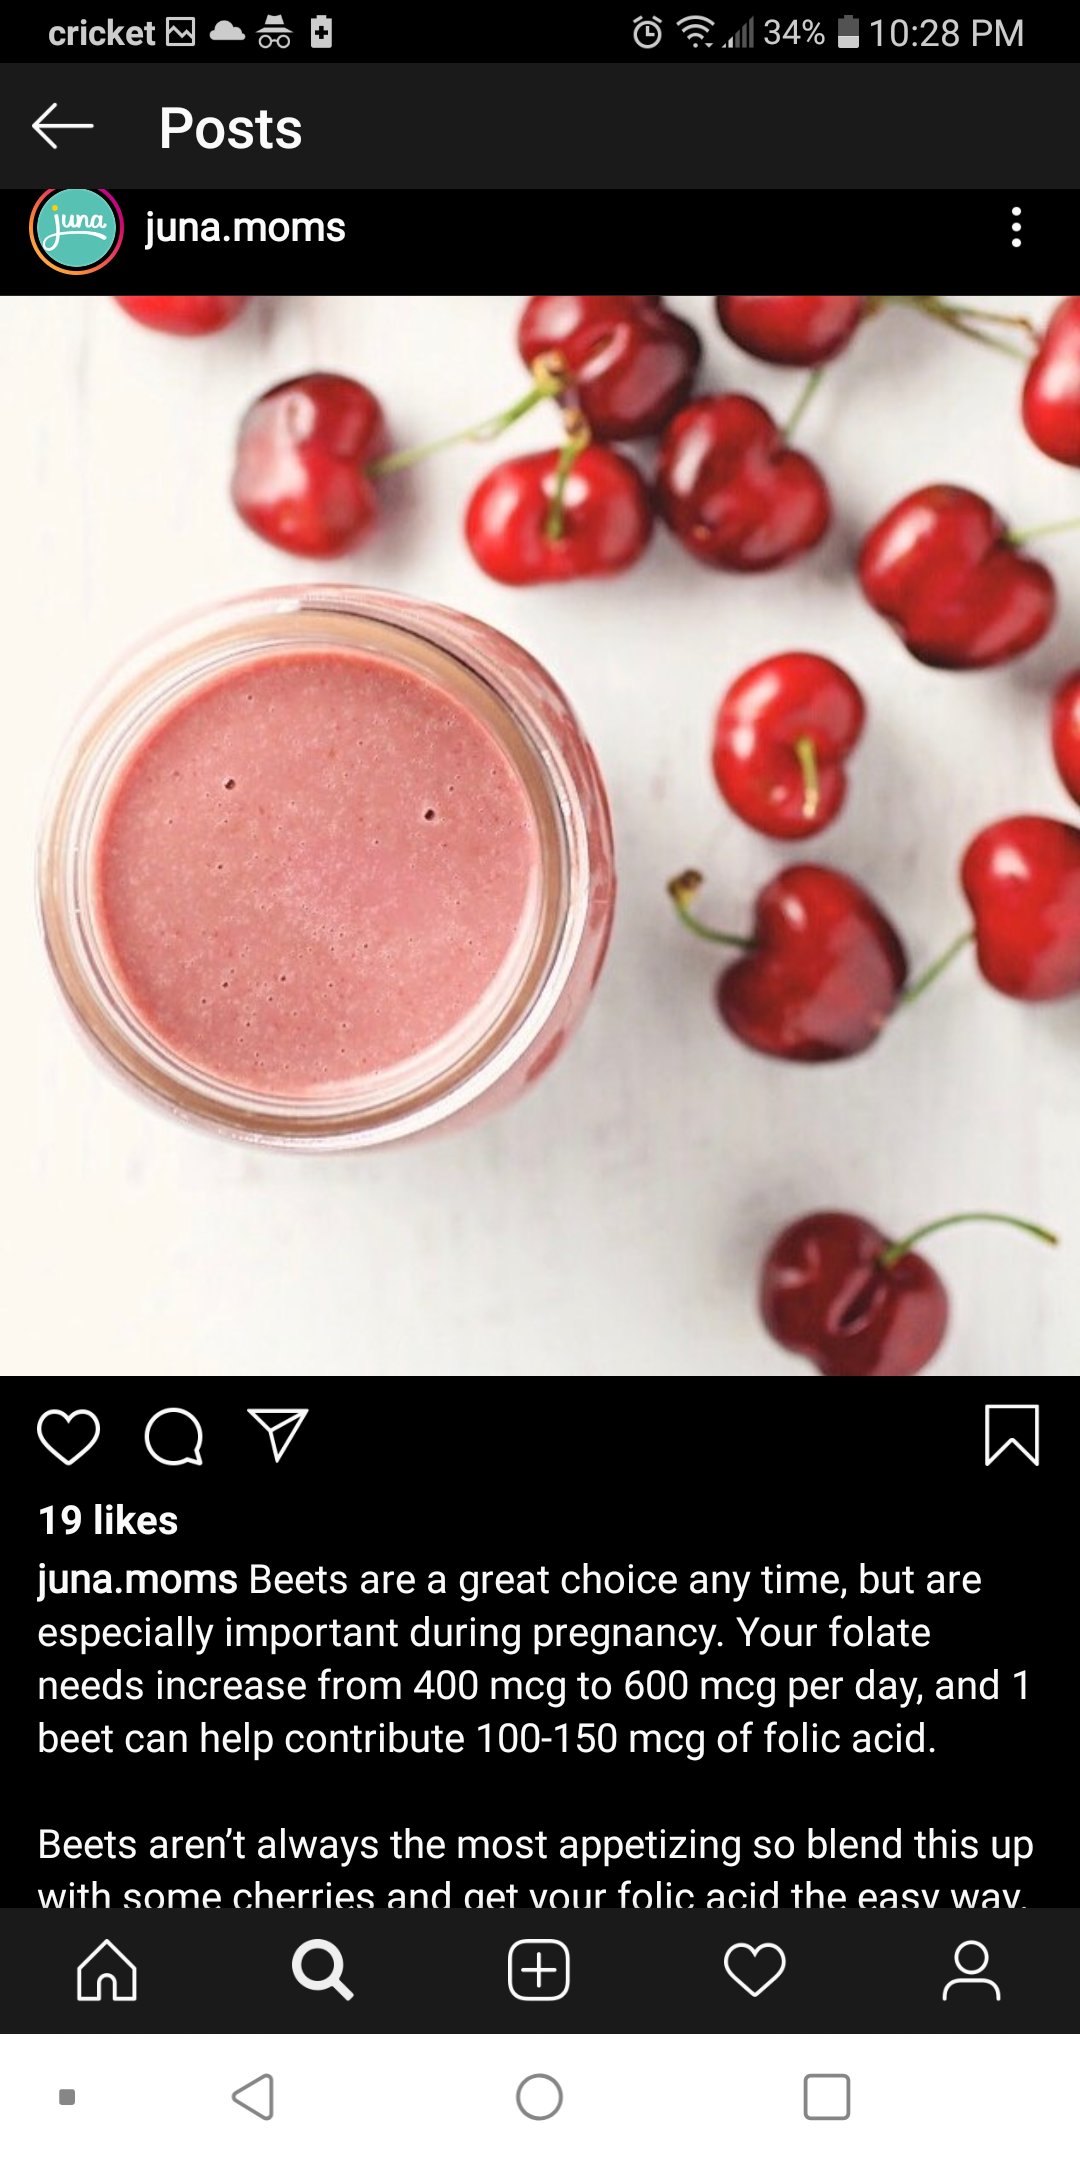Open the Search tab with magnifier icon
The height and width of the screenshot is (2160, 1080).
[x=322, y=1970]
